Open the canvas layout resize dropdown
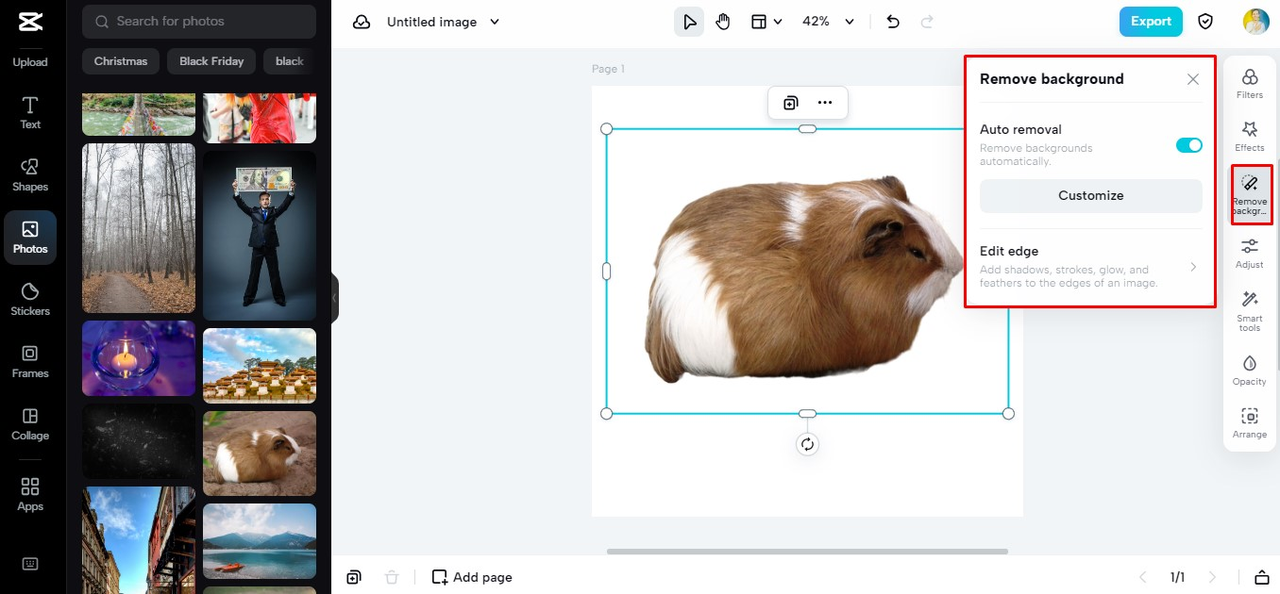The height and width of the screenshot is (594, 1280). [767, 21]
